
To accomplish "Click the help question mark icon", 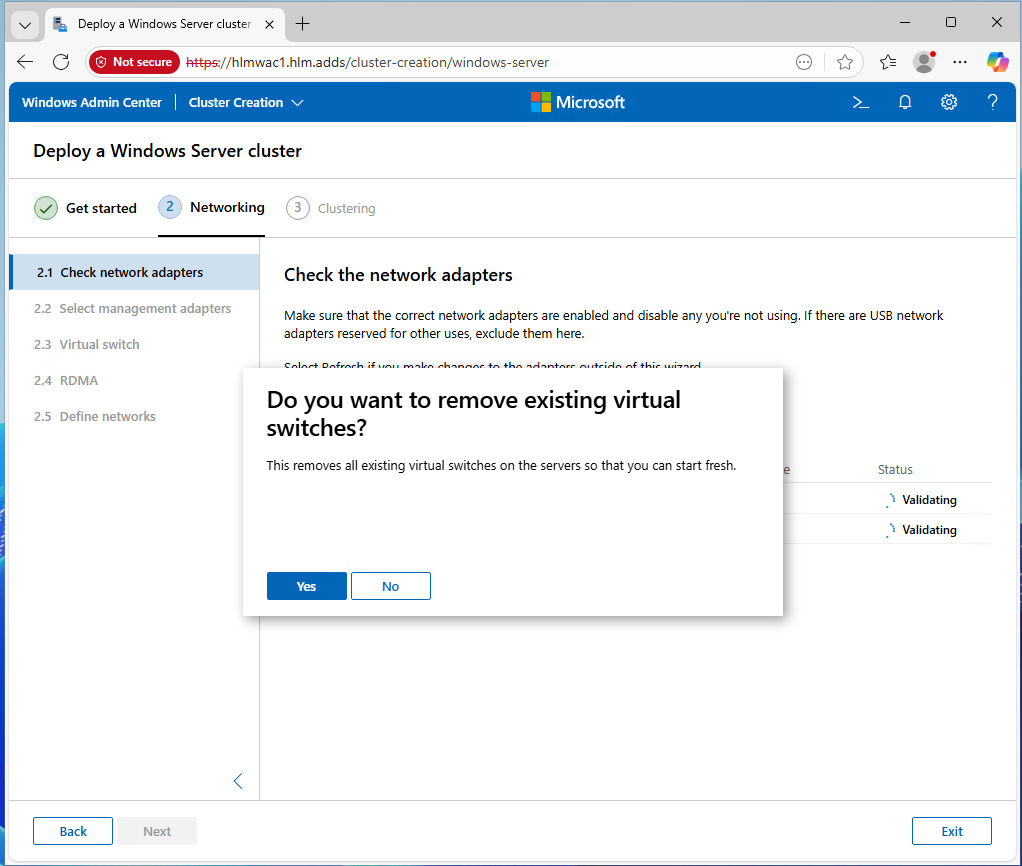I will pos(992,102).
